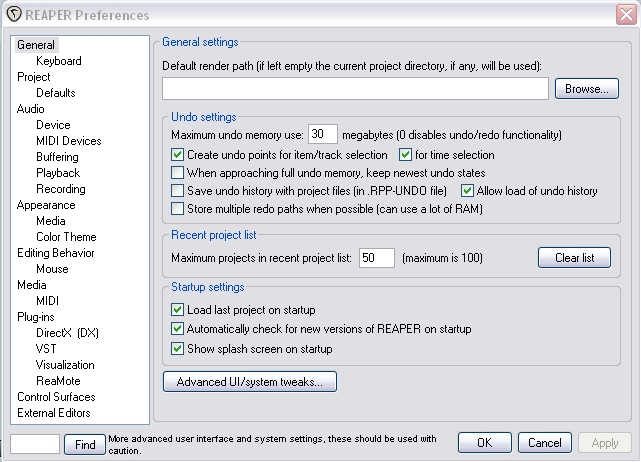Enable storing multiple redo paths

(179, 209)
